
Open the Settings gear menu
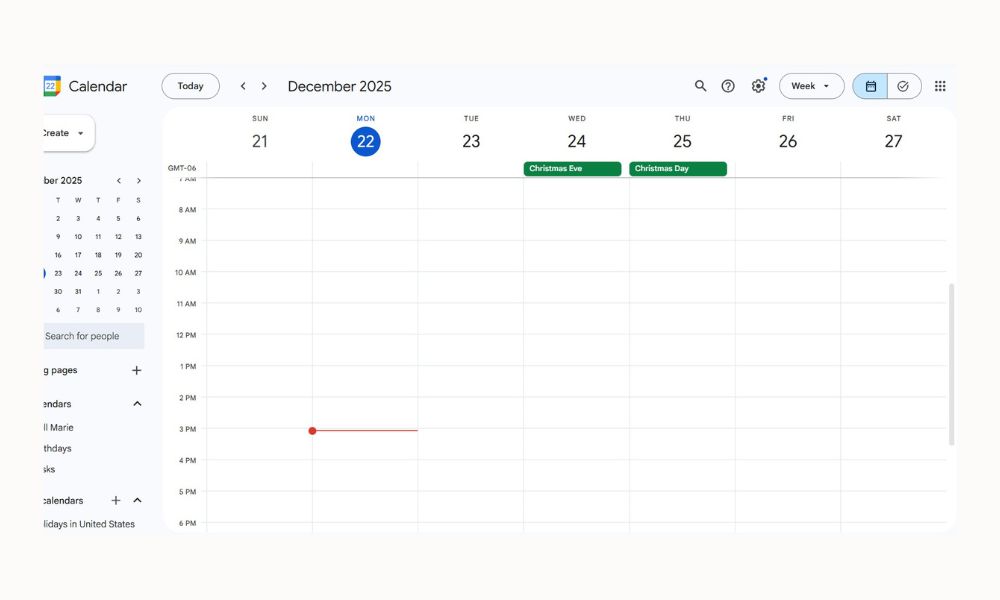(758, 86)
